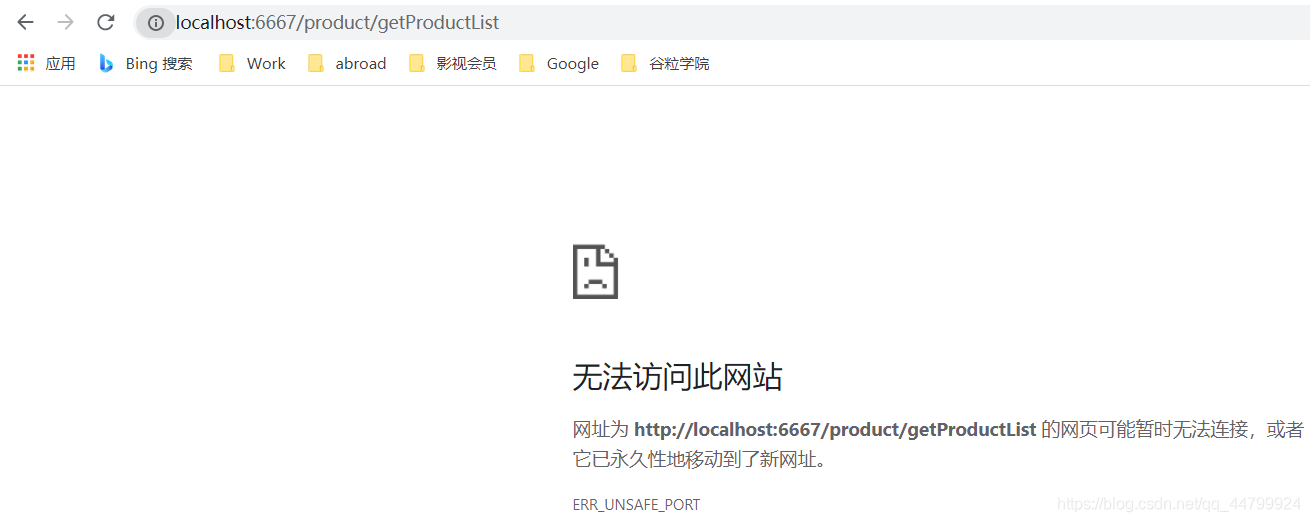Open the Google bookmarks folder
This screenshot has height=522, width=1310.
tap(572, 63)
